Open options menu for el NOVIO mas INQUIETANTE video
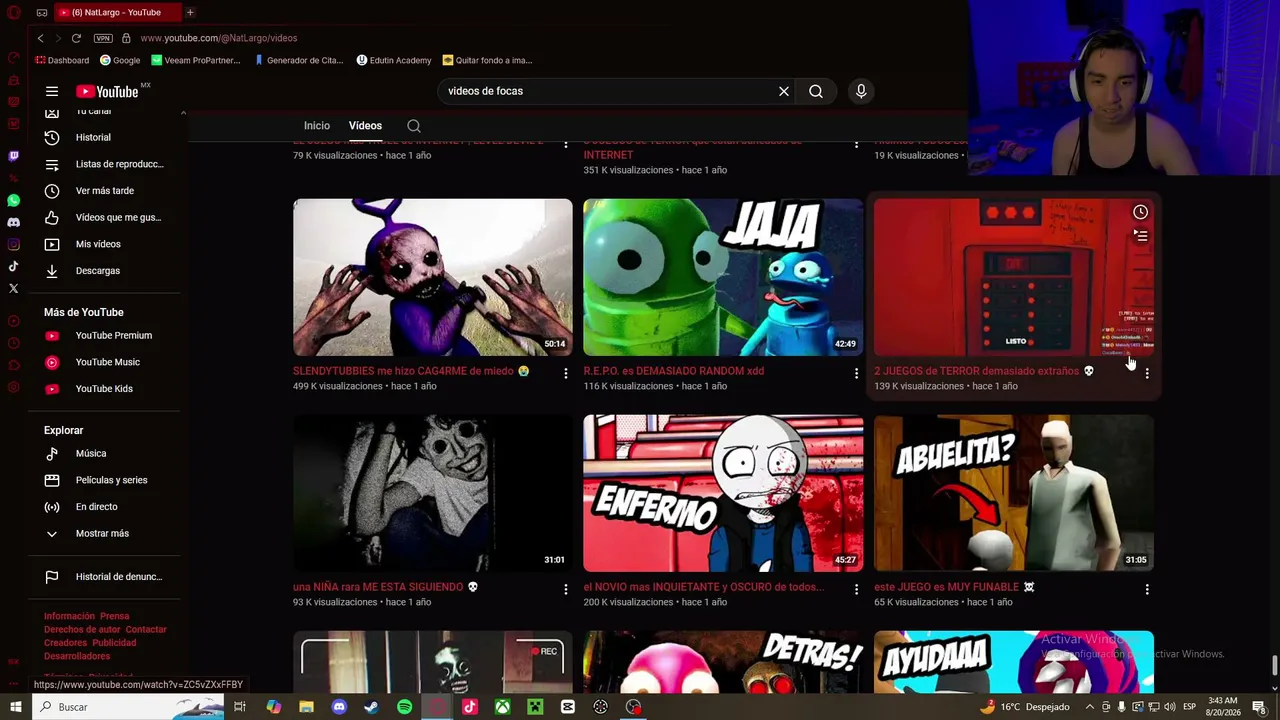 (856, 589)
